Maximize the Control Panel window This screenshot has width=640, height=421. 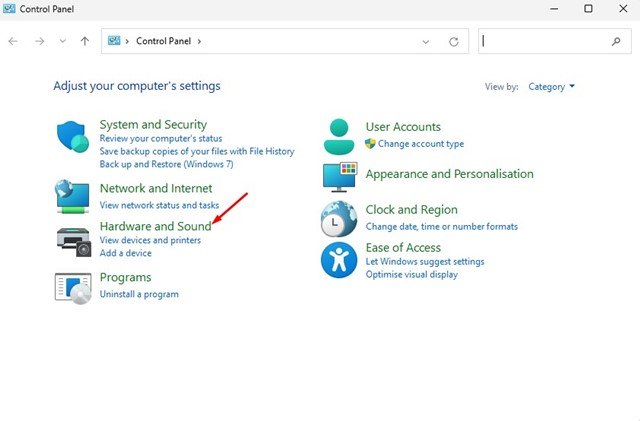(588, 9)
